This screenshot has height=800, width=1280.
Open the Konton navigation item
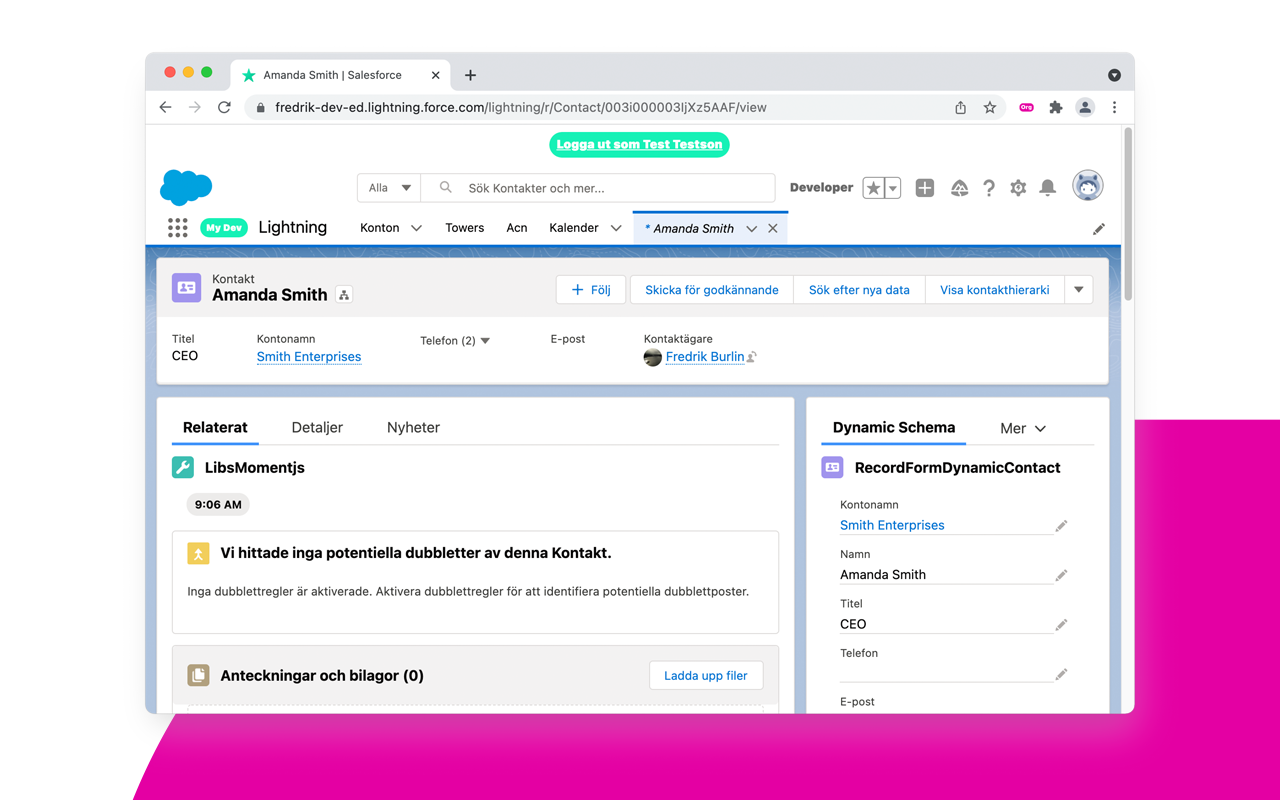(x=380, y=228)
